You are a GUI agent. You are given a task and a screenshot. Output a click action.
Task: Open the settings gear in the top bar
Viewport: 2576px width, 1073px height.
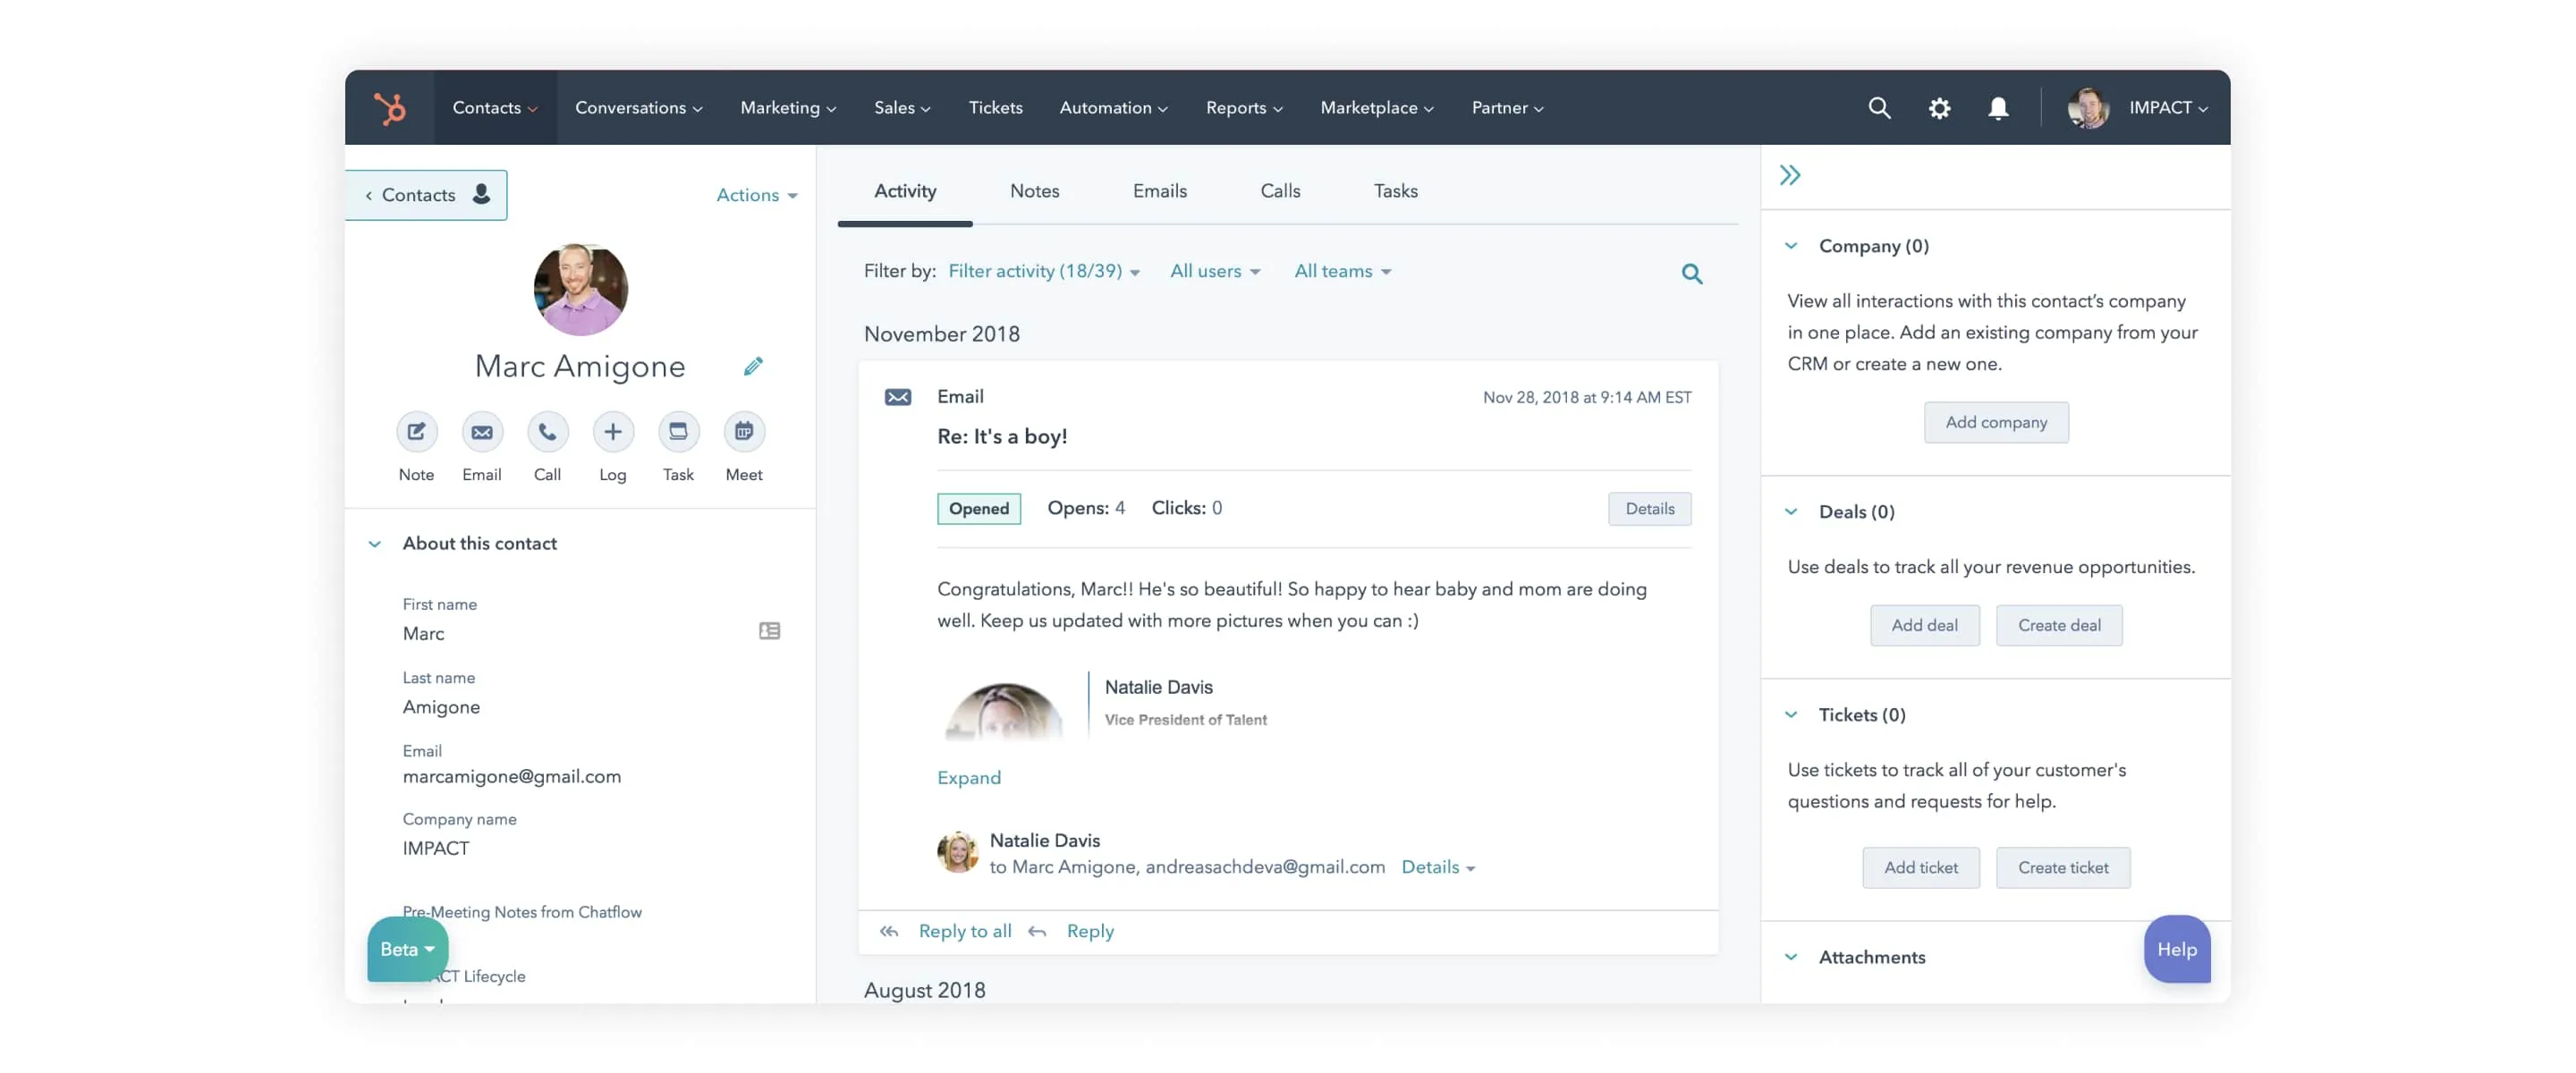1941,107
